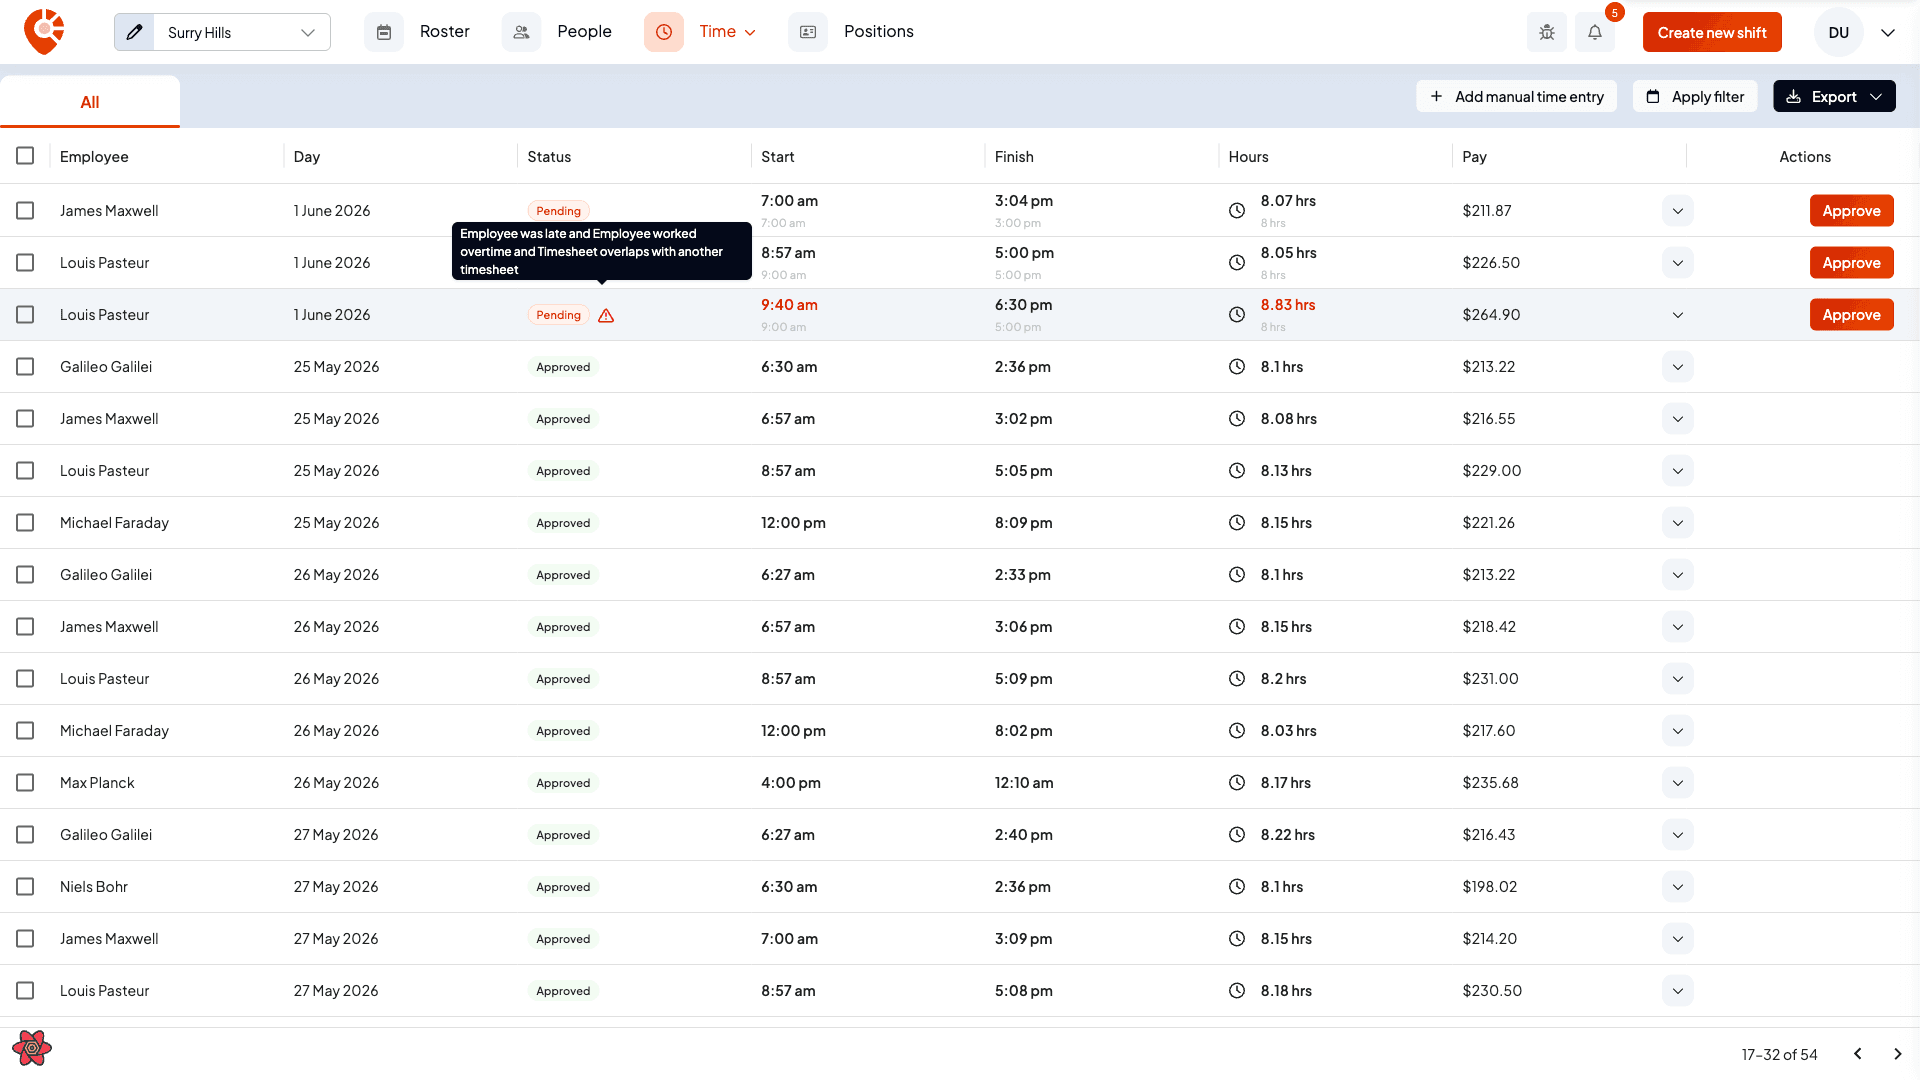The image size is (1920, 1080).
Task: Click clock icon next to 8.22 hrs
Action: tap(1237, 835)
